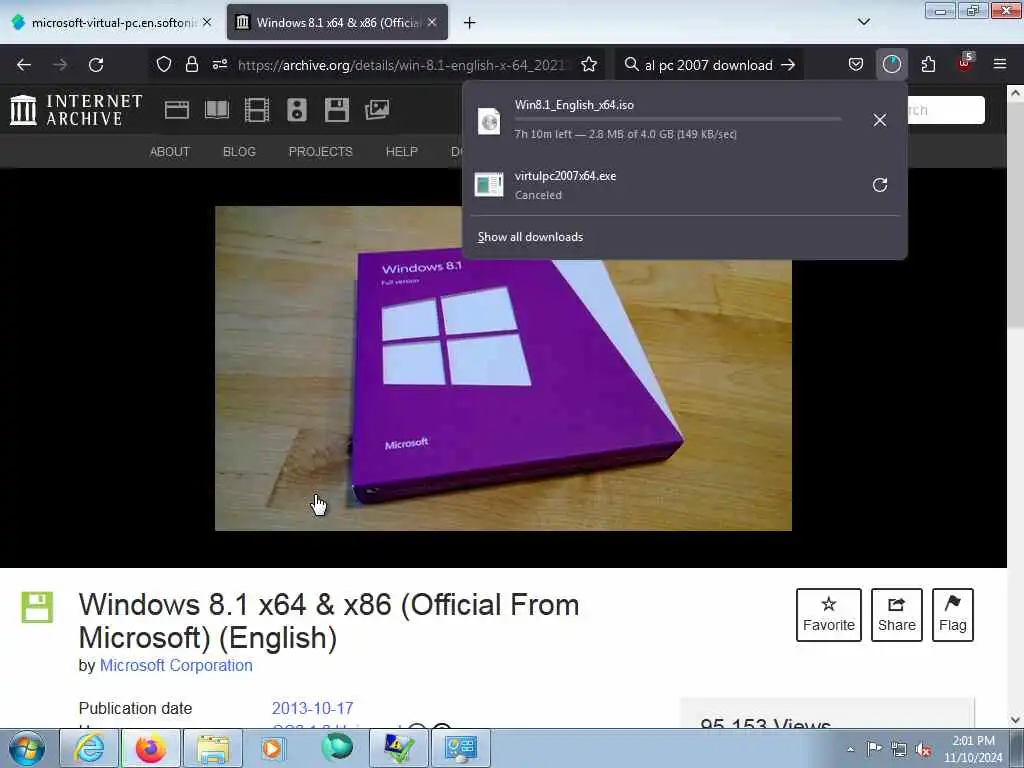
Task: Open the Pocket save icon
Action: click(x=856, y=65)
